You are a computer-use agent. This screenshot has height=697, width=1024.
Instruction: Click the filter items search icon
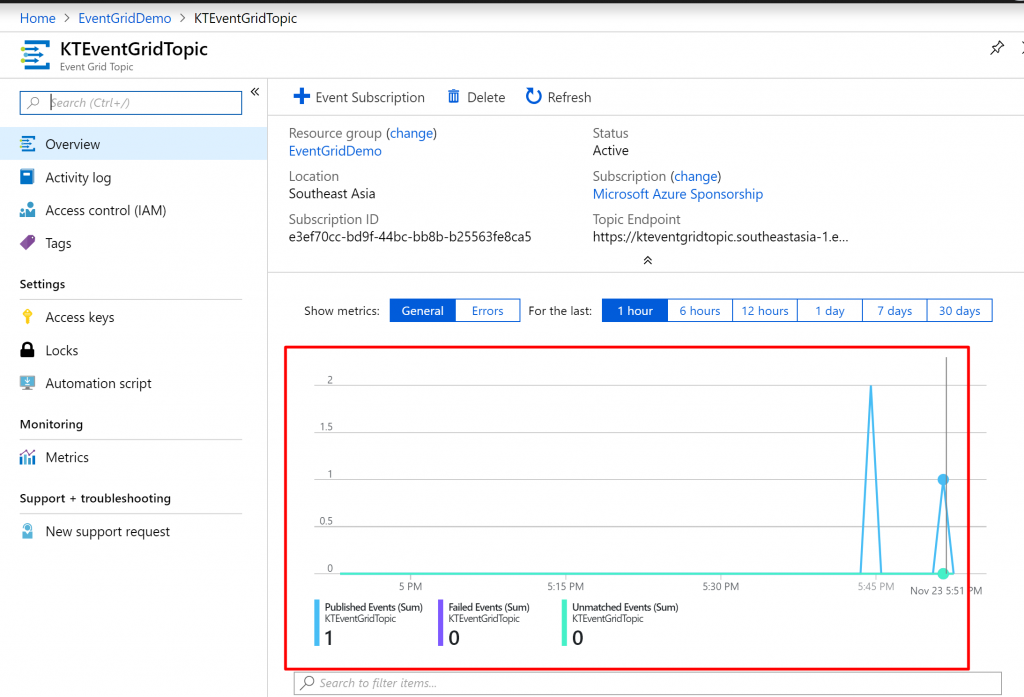click(307, 683)
